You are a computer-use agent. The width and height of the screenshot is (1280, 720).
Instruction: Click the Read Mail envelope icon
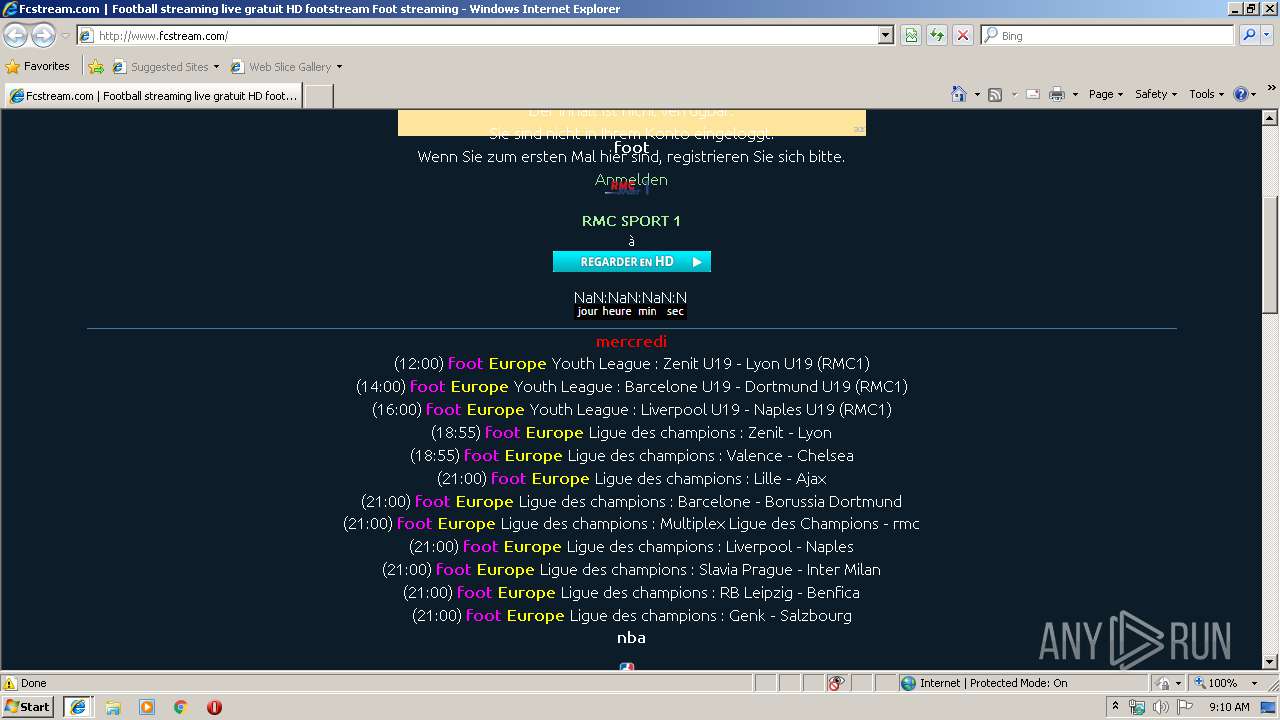(1033, 94)
